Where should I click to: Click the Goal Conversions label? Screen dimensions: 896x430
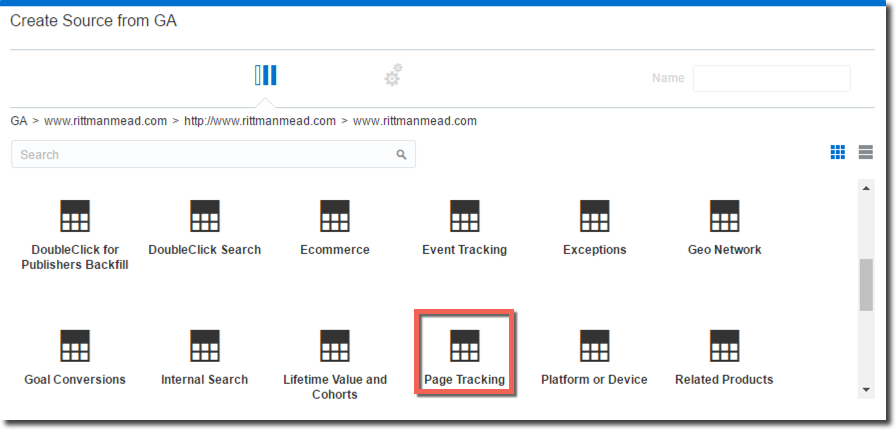click(75, 380)
